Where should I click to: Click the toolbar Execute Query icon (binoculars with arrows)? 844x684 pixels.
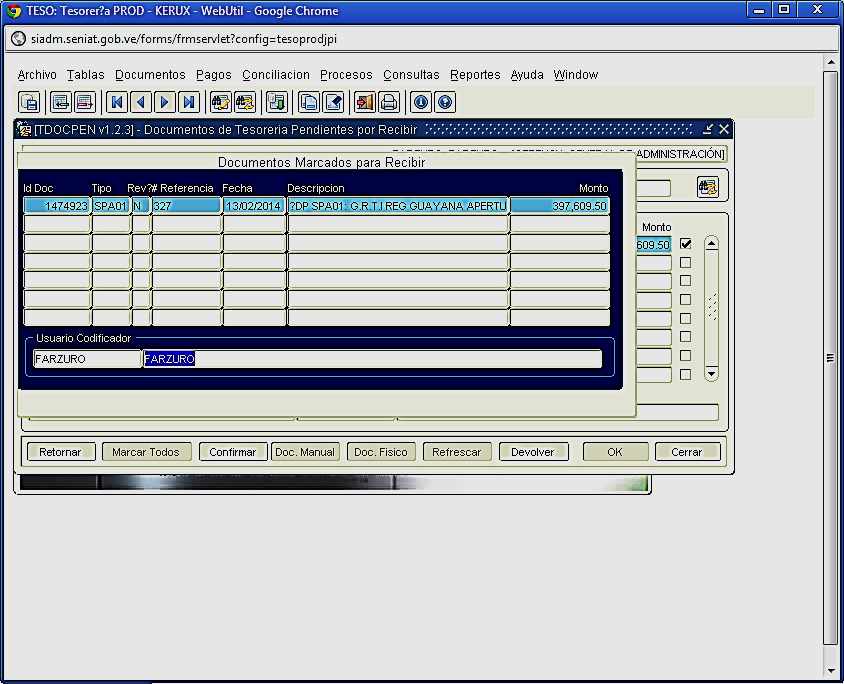click(x=245, y=102)
